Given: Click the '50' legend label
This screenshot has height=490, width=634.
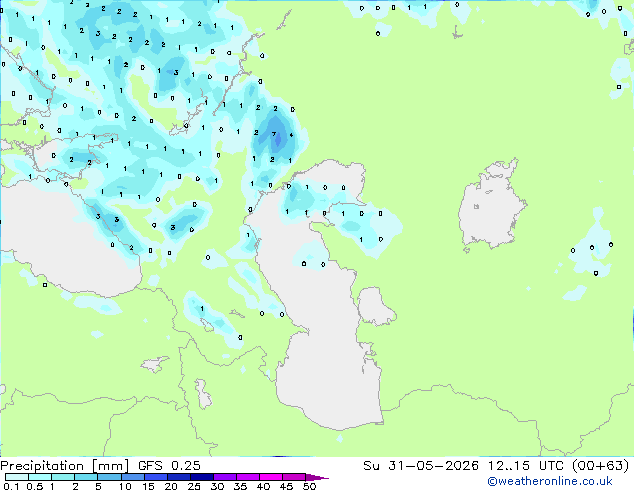Looking at the screenshot, I should (309, 486).
